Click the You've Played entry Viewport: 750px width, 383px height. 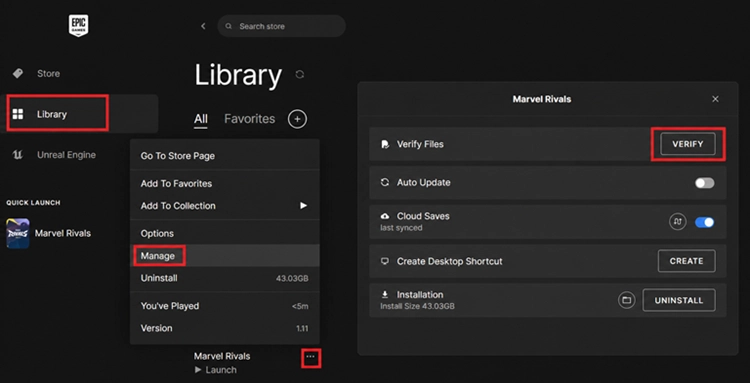[x=225, y=306]
